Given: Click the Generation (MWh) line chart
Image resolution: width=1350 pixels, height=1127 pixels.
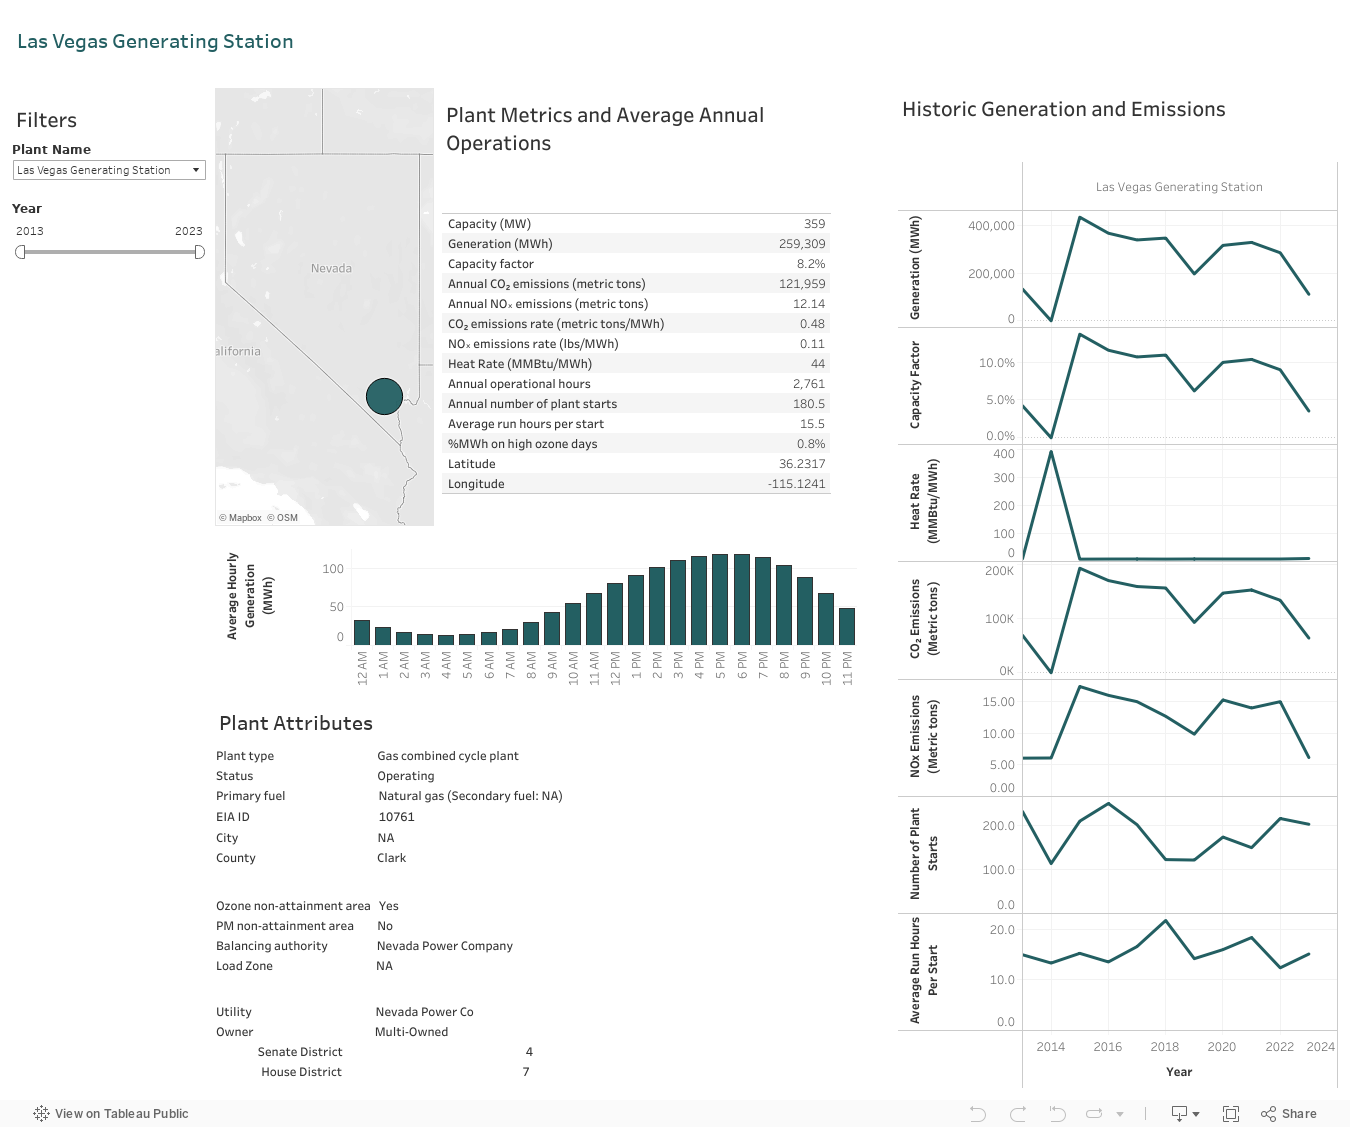Looking at the screenshot, I should [x=1179, y=268].
